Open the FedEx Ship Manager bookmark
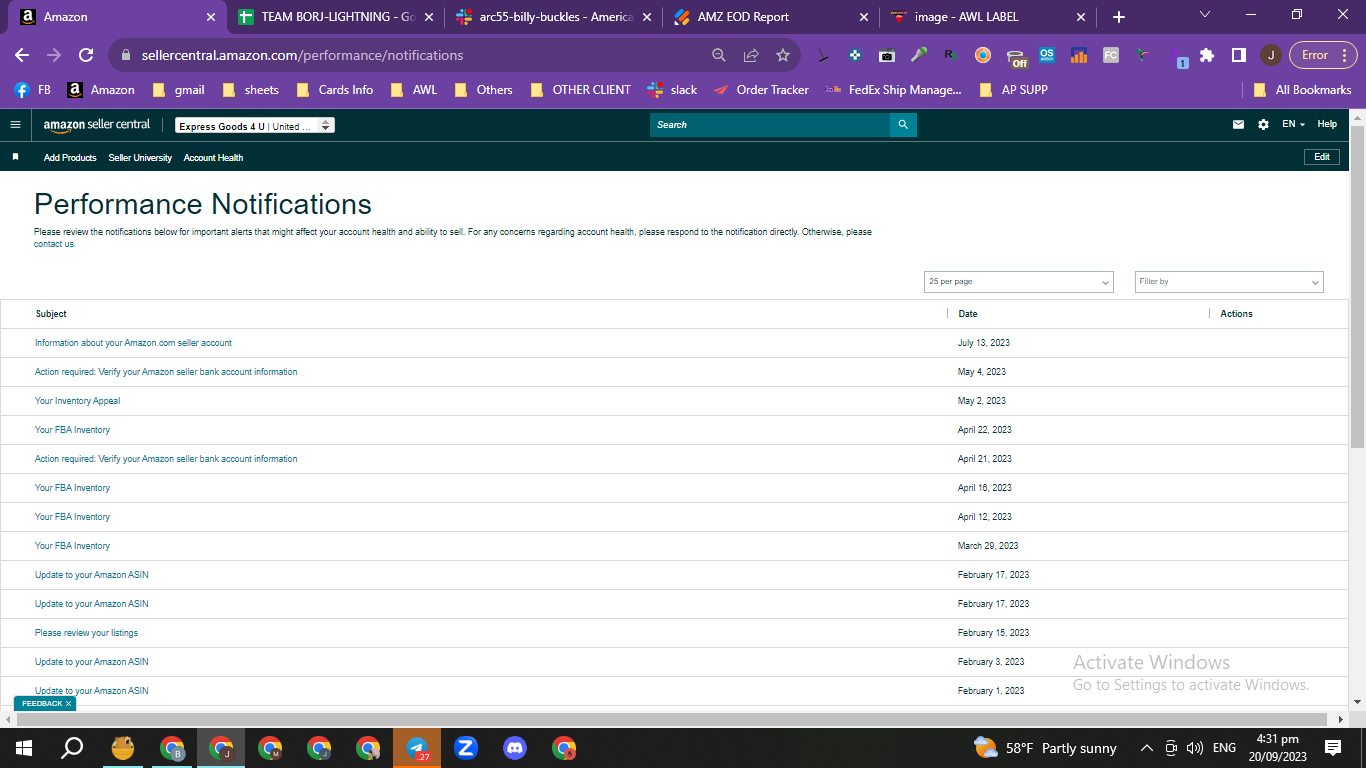Viewport: 1366px width, 768px height. (893, 90)
